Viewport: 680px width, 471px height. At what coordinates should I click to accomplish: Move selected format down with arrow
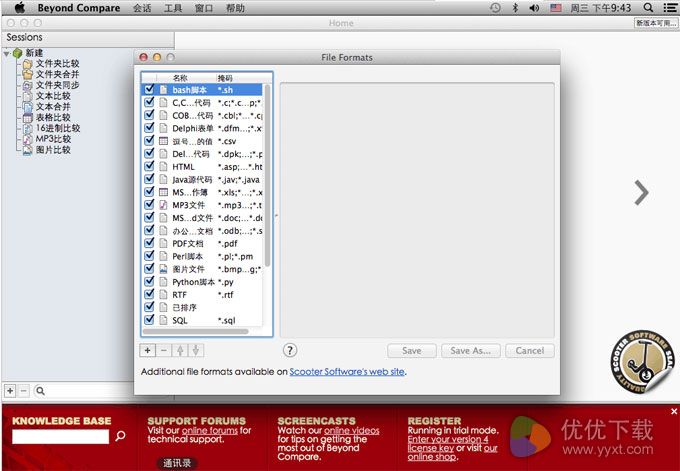(196, 350)
